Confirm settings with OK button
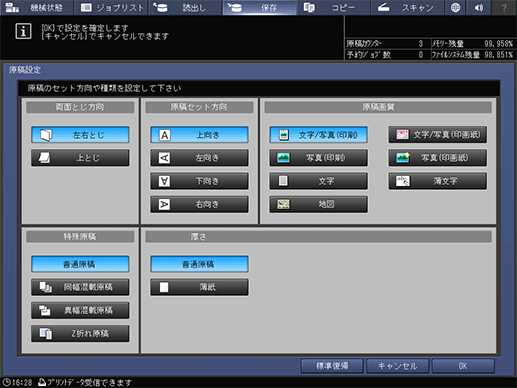517x388 pixels. tap(463, 366)
